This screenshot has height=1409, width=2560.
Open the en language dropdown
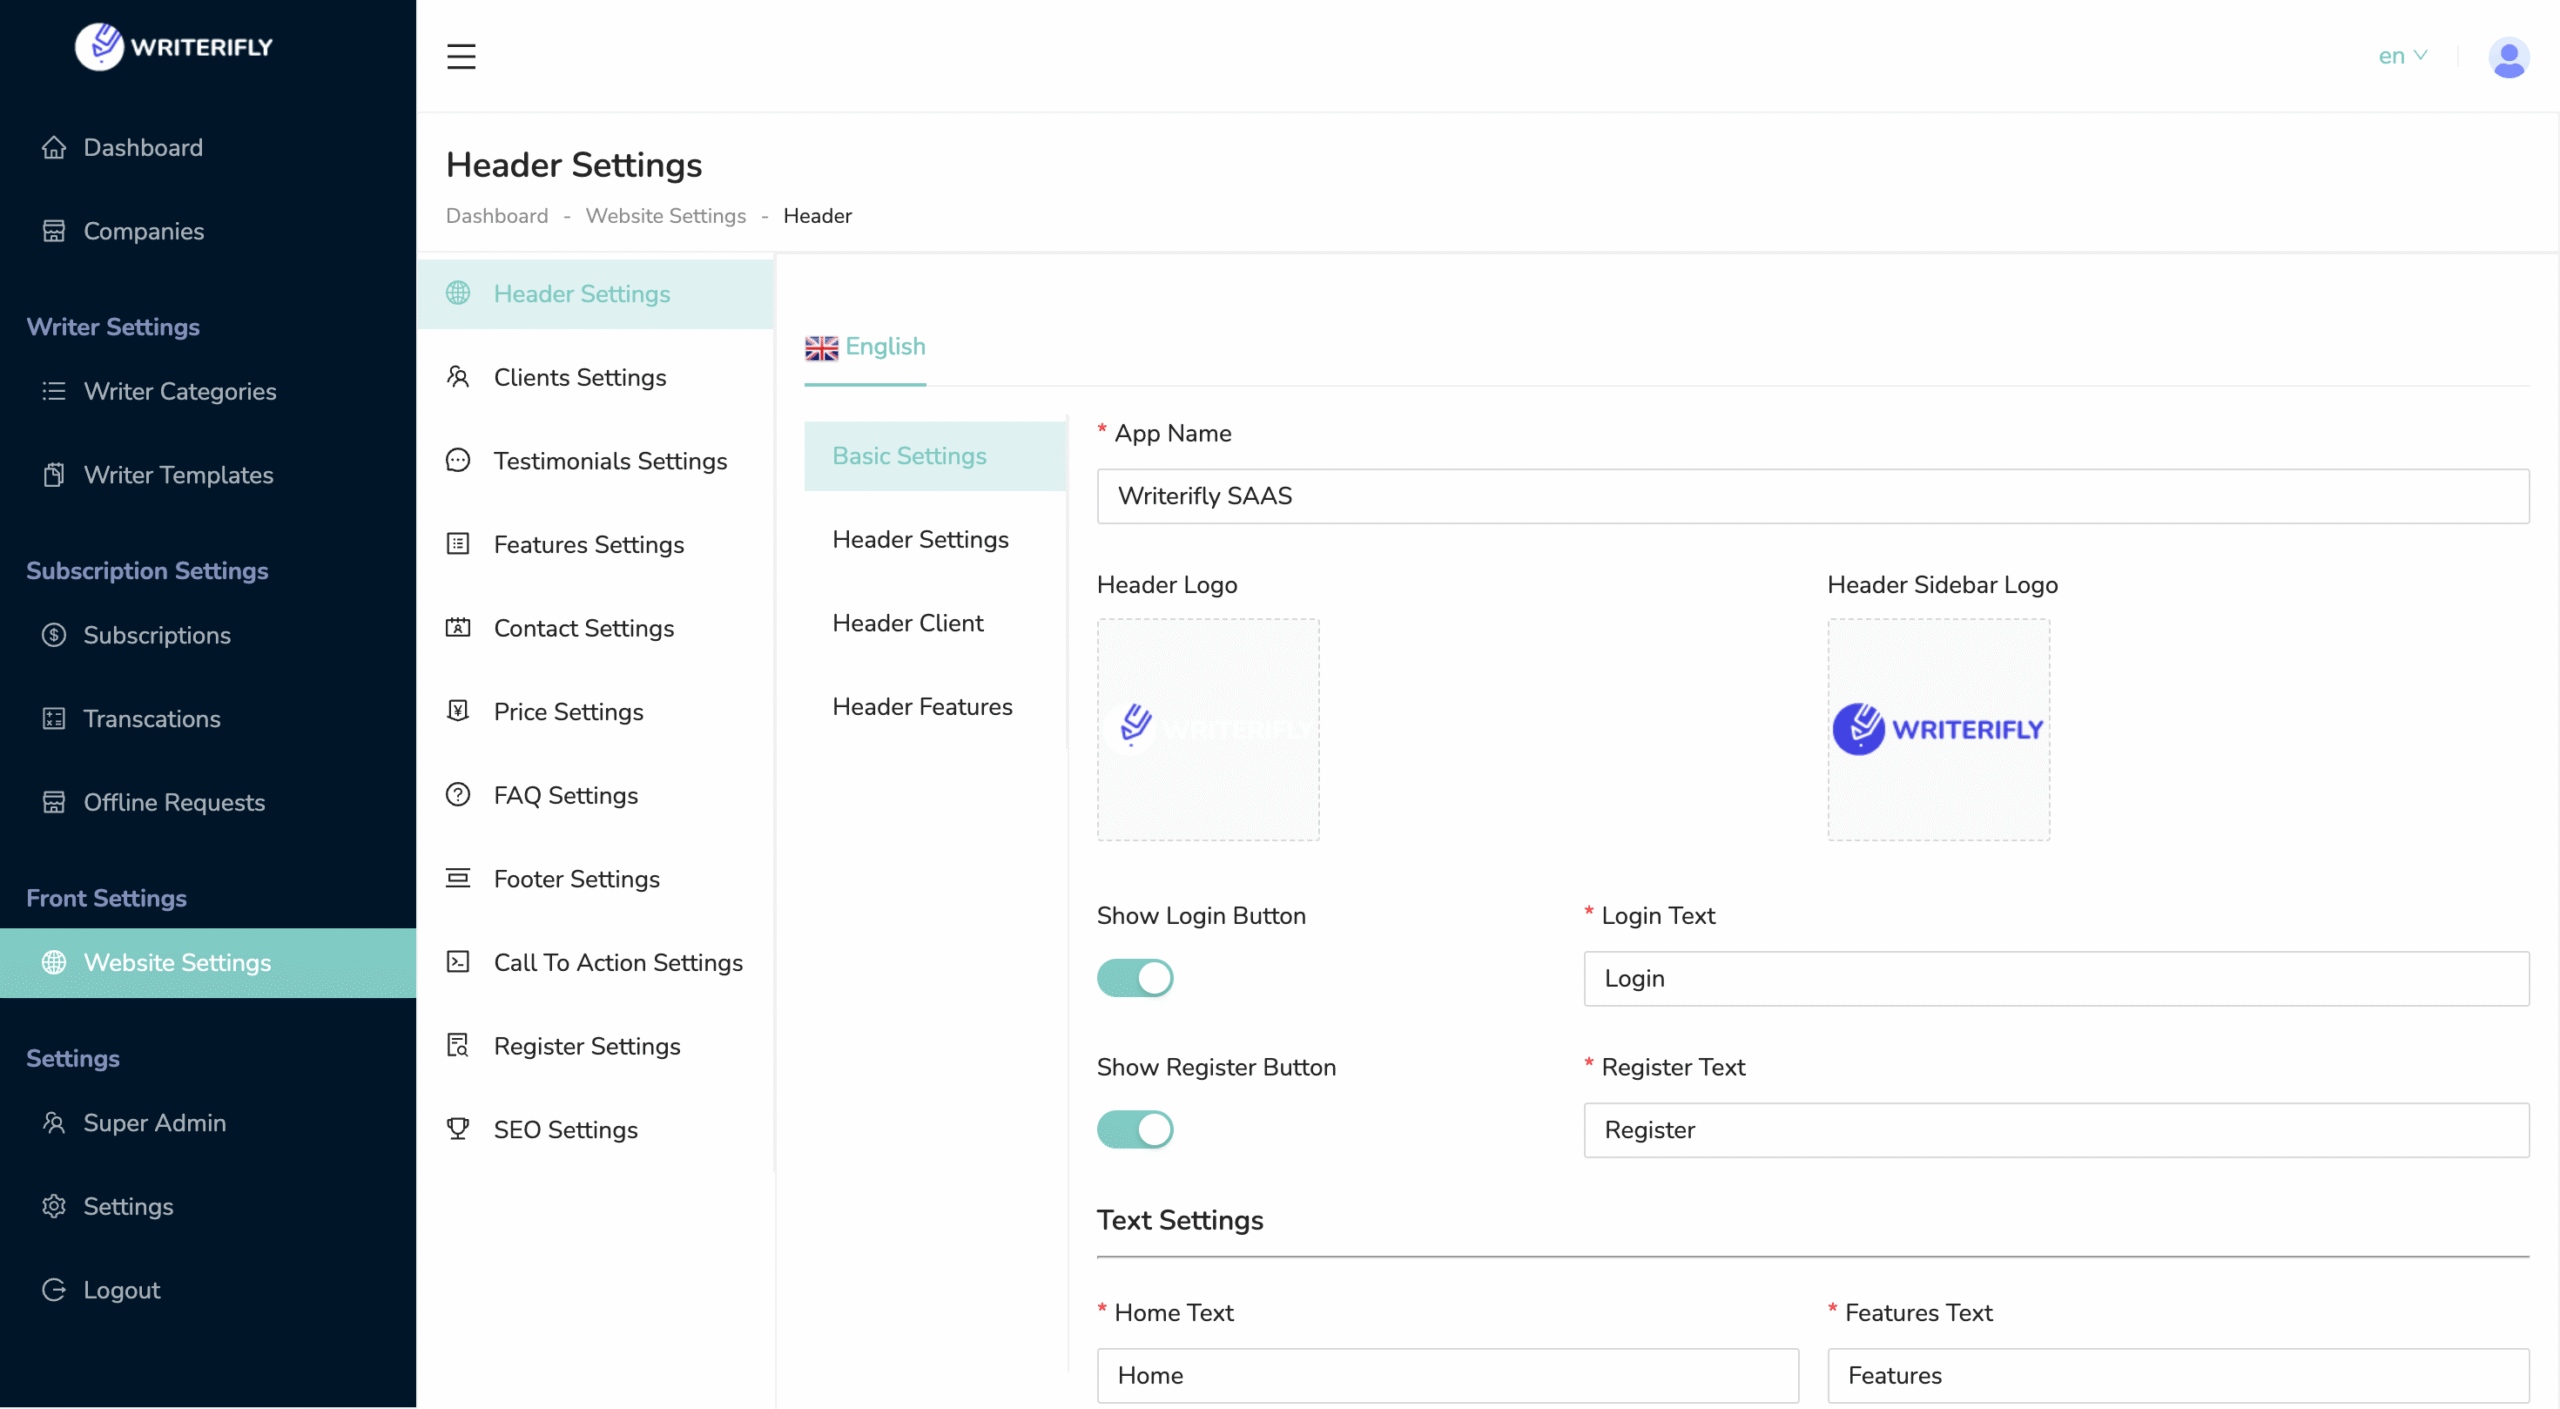click(x=2402, y=56)
